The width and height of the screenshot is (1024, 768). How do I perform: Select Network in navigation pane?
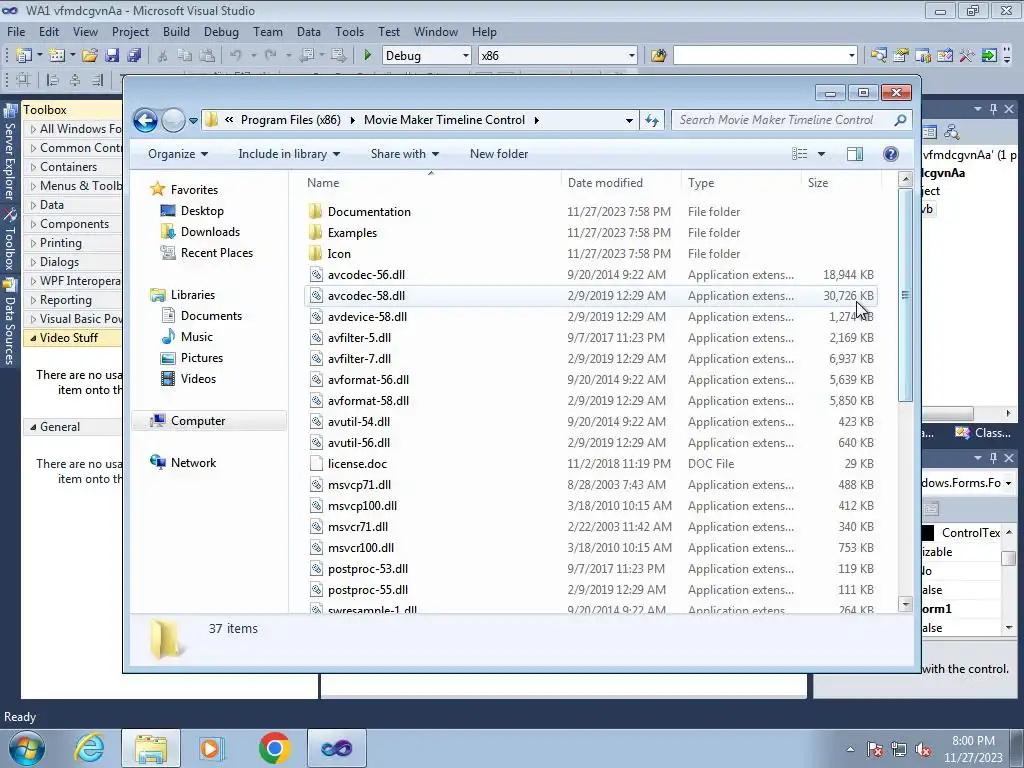(193, 463)
